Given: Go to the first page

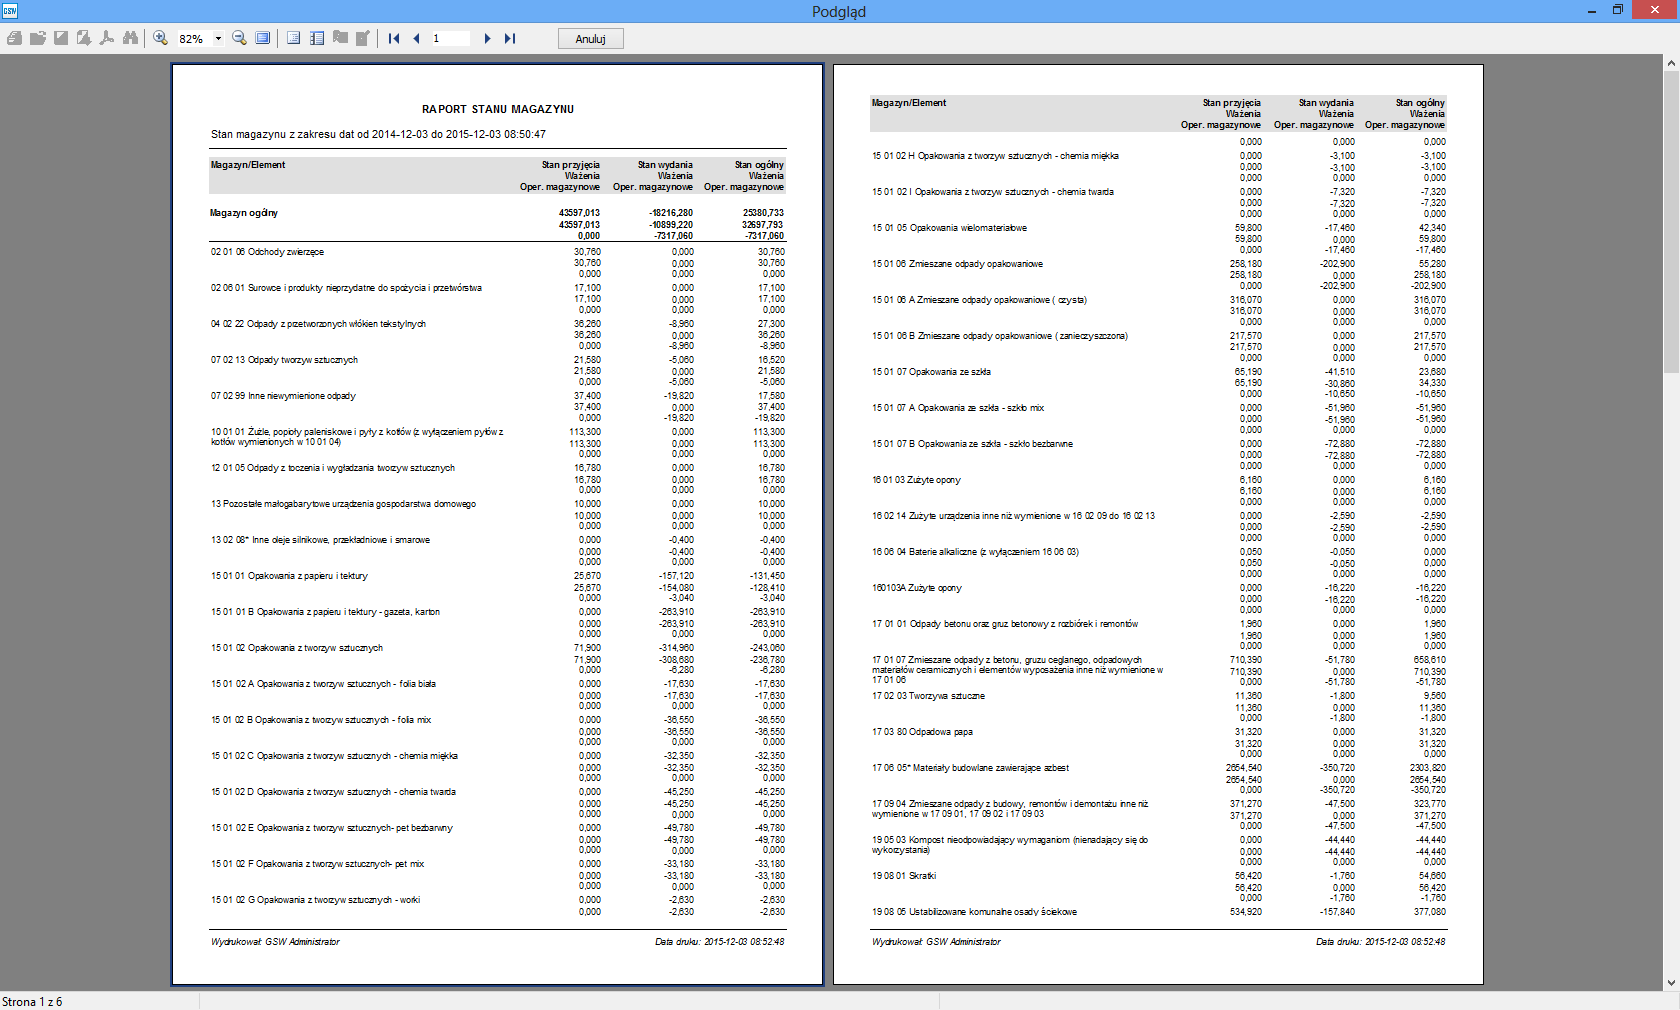Looking at the screenshot, I should [394, 38].
